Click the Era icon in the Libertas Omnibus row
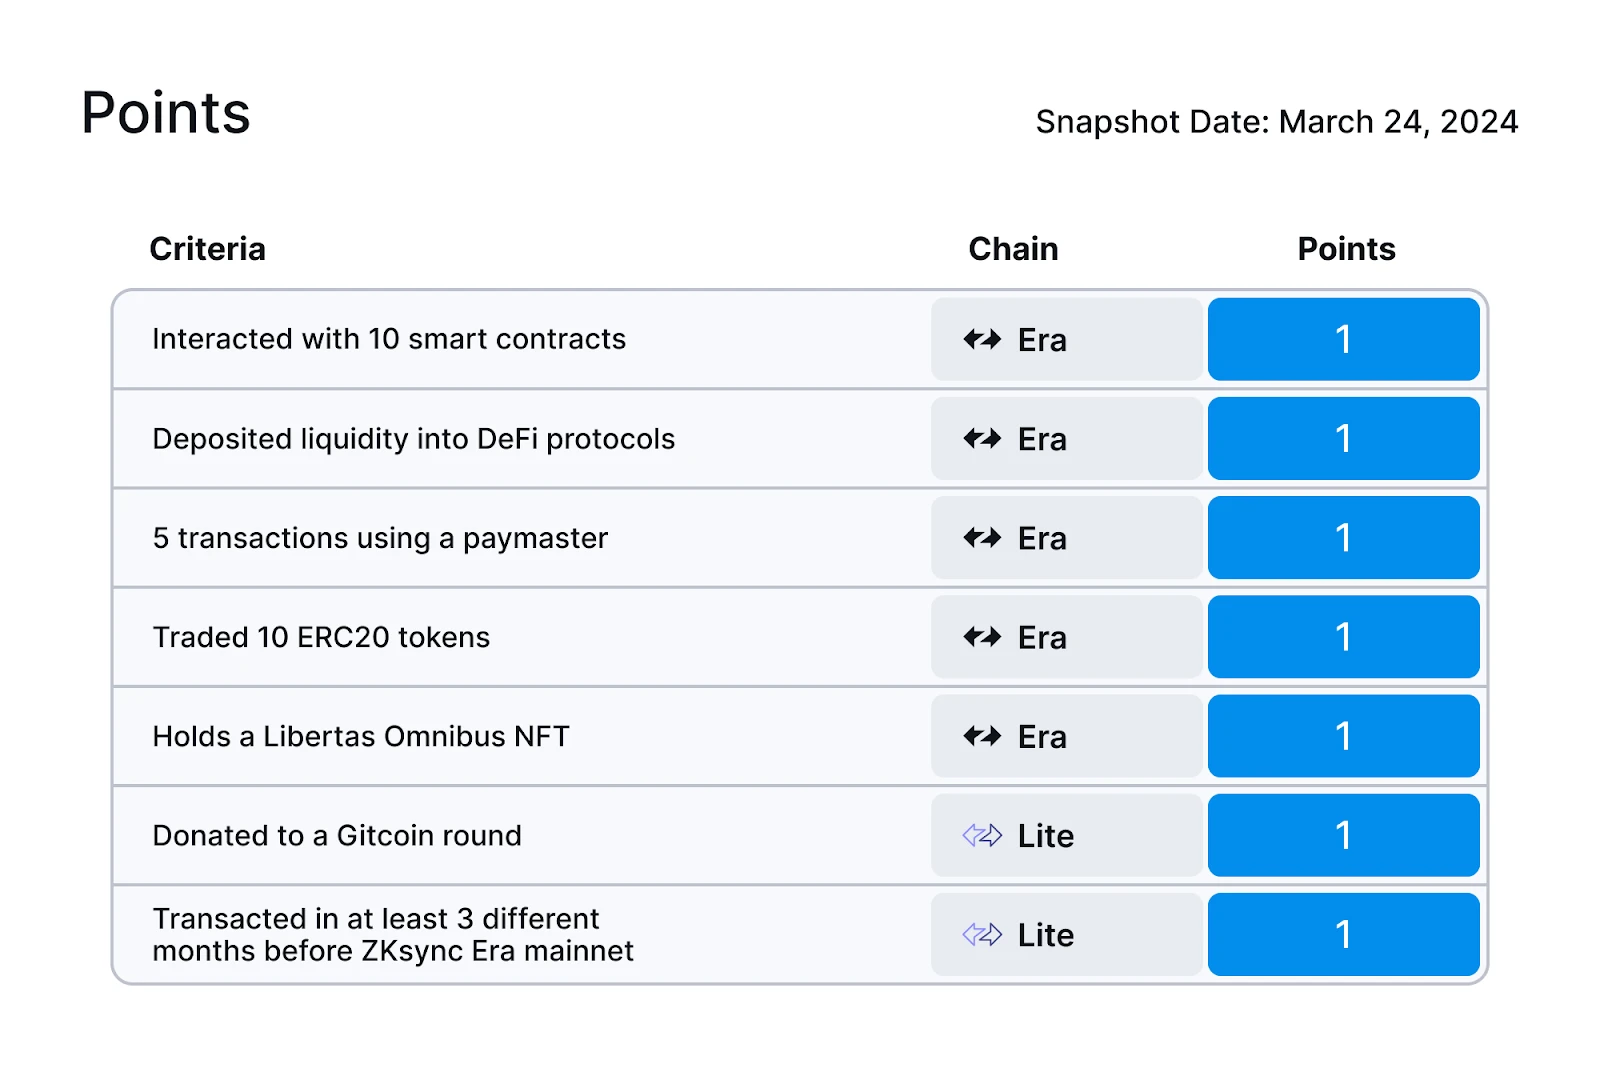This screenshot has height=1080, width=1600. (982, 737)
